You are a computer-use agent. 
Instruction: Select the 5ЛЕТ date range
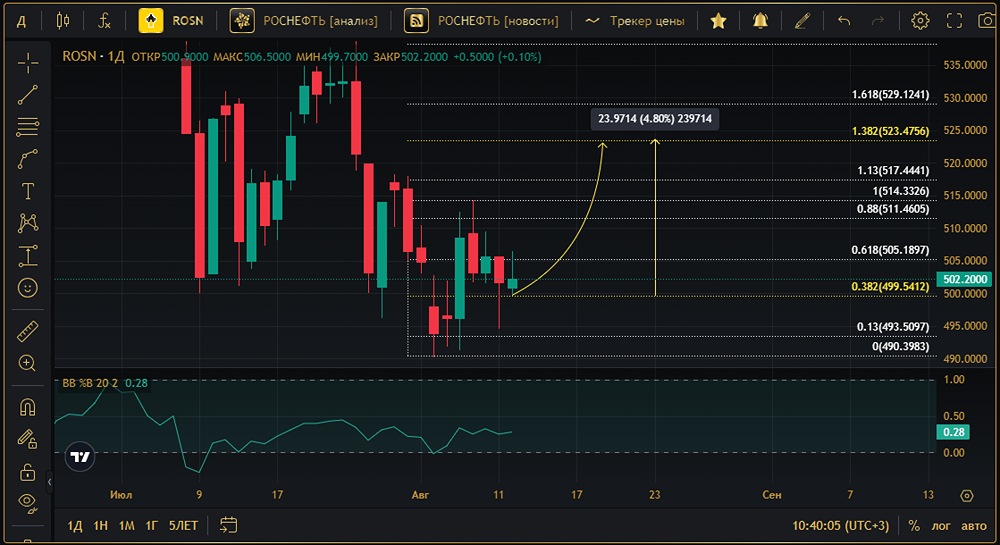click(183, 525)
